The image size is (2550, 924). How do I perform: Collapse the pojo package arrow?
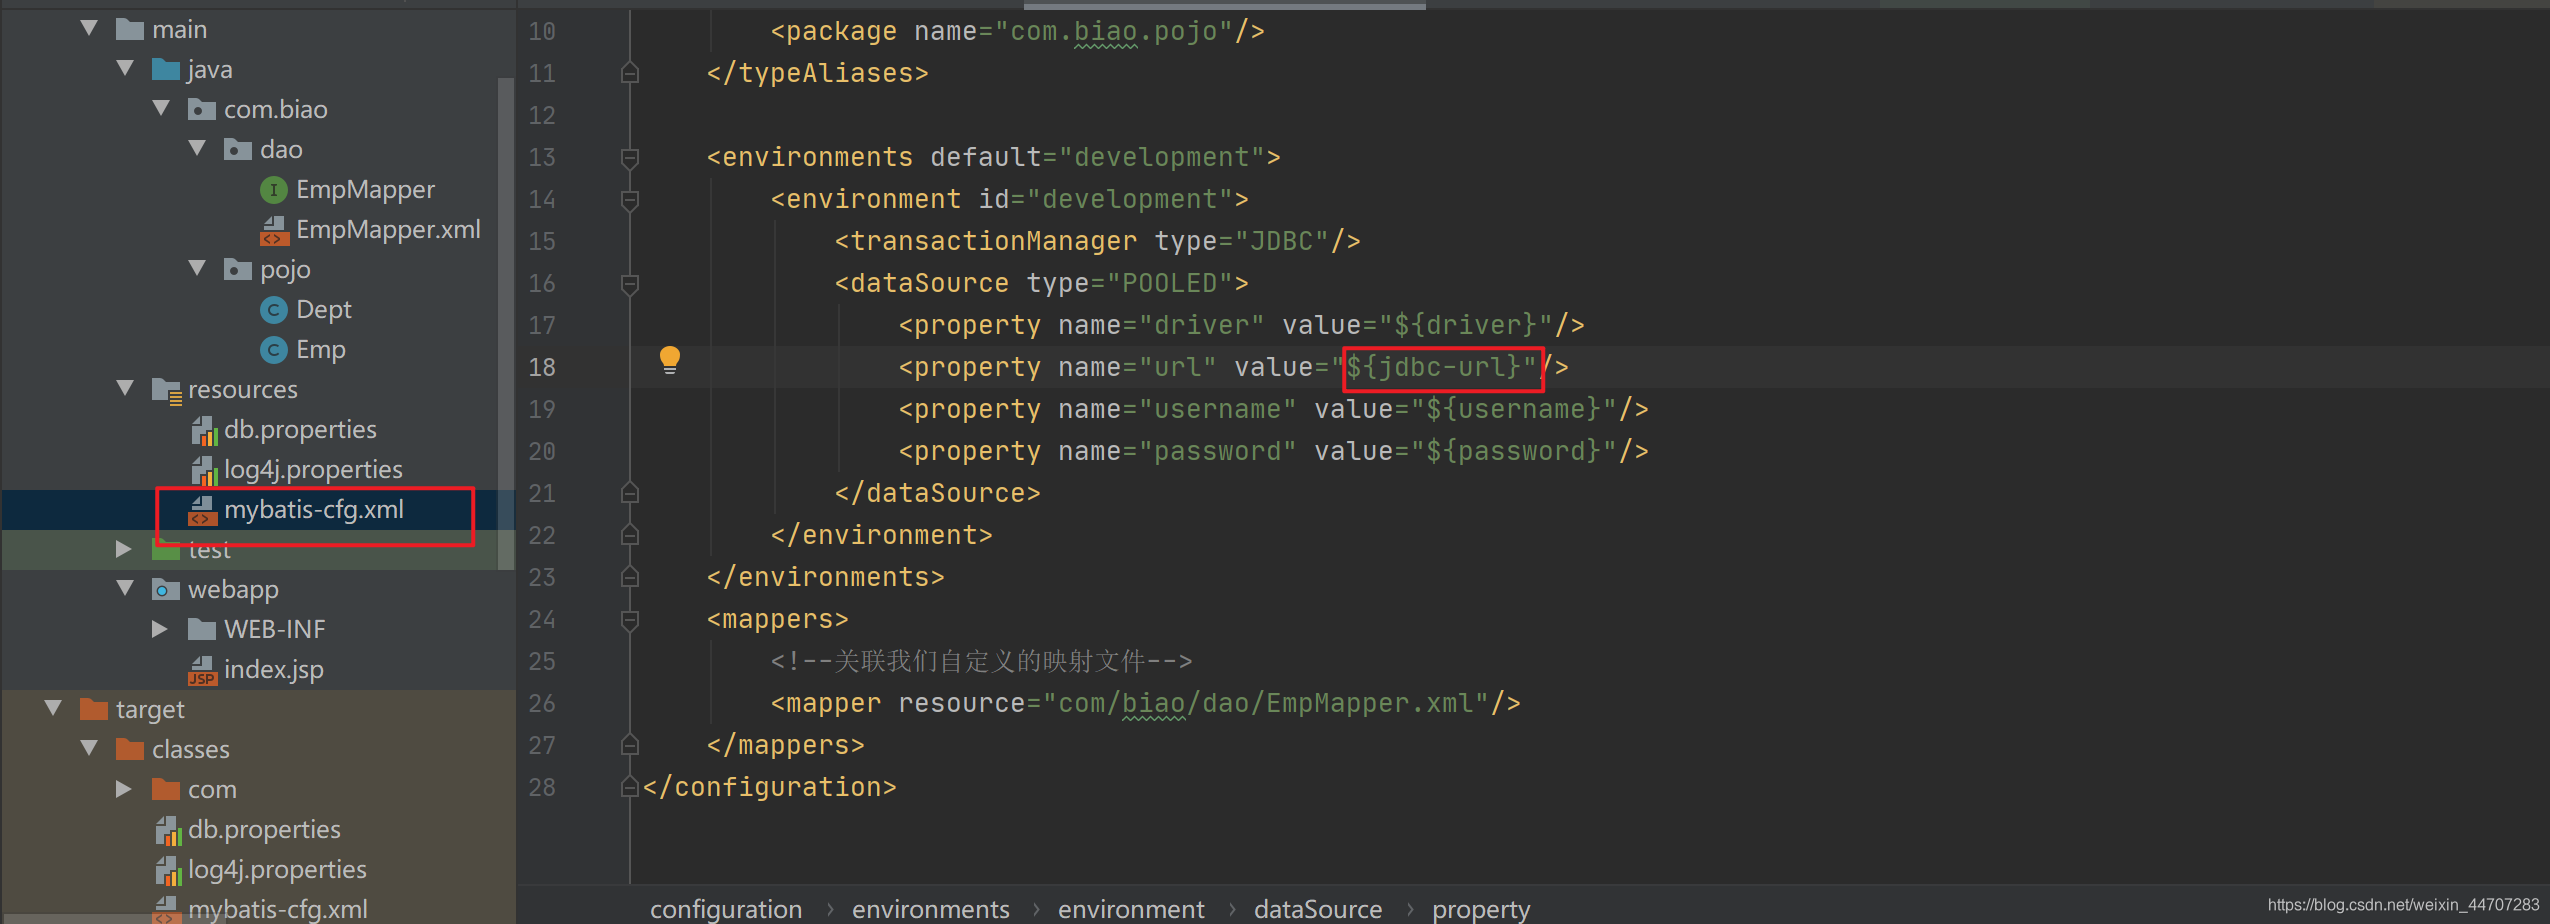tap(197, 269)
